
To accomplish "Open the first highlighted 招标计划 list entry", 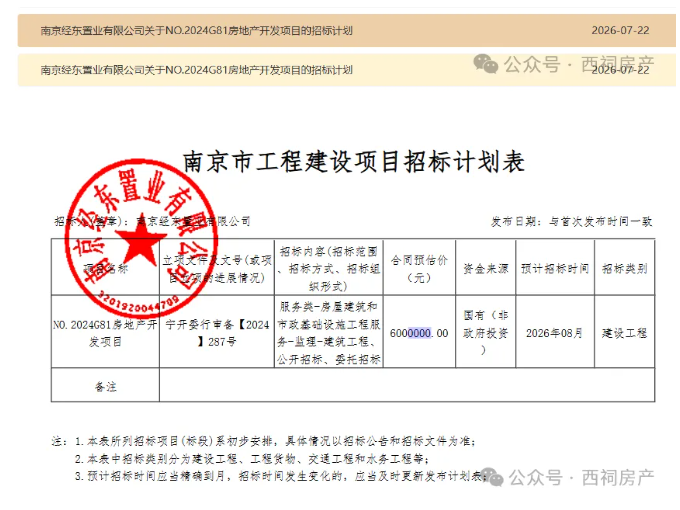I will tap(347, 30).
